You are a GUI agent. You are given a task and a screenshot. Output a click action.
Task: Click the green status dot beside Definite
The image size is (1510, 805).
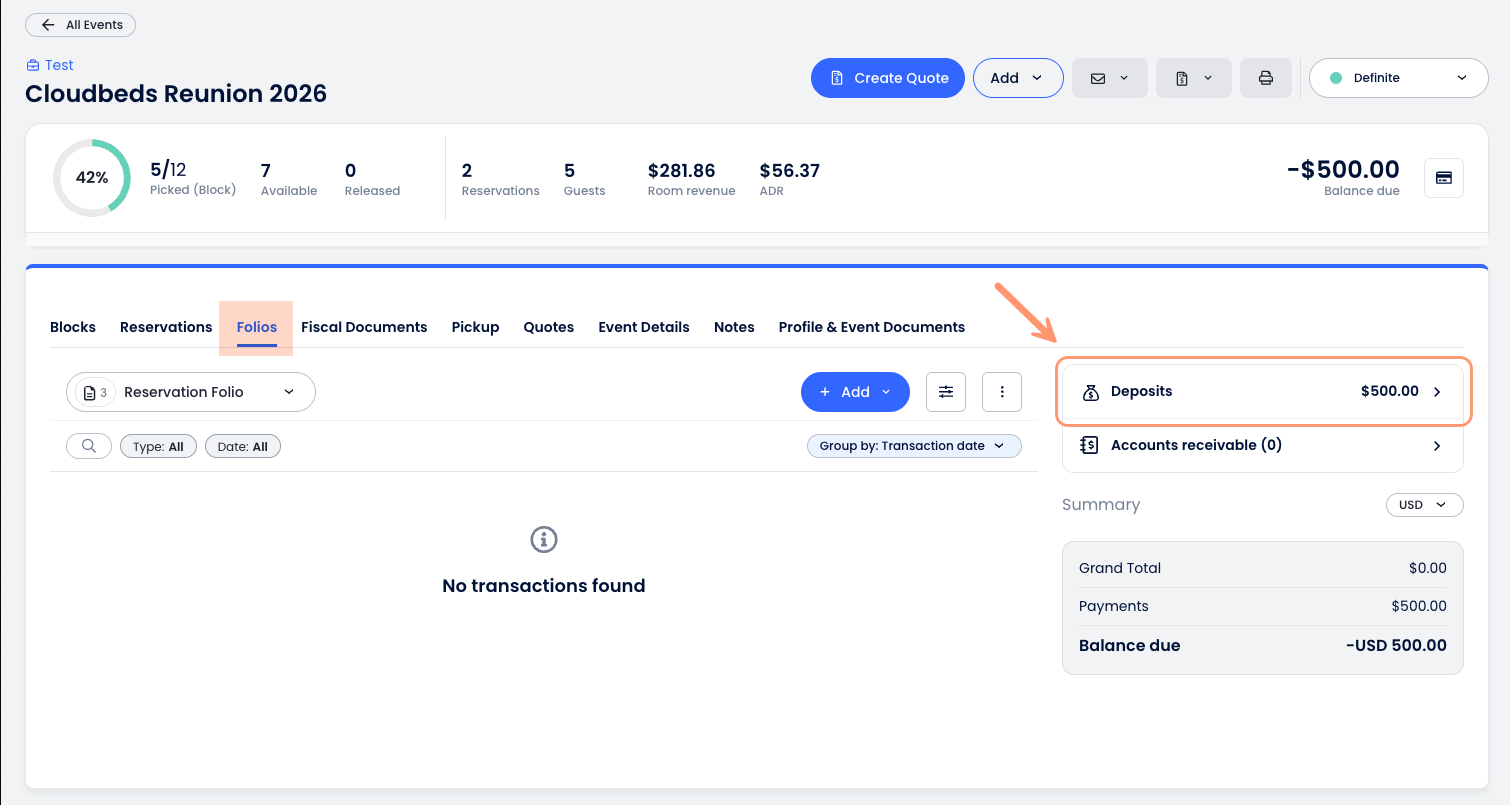click(x=1335, y=78)
